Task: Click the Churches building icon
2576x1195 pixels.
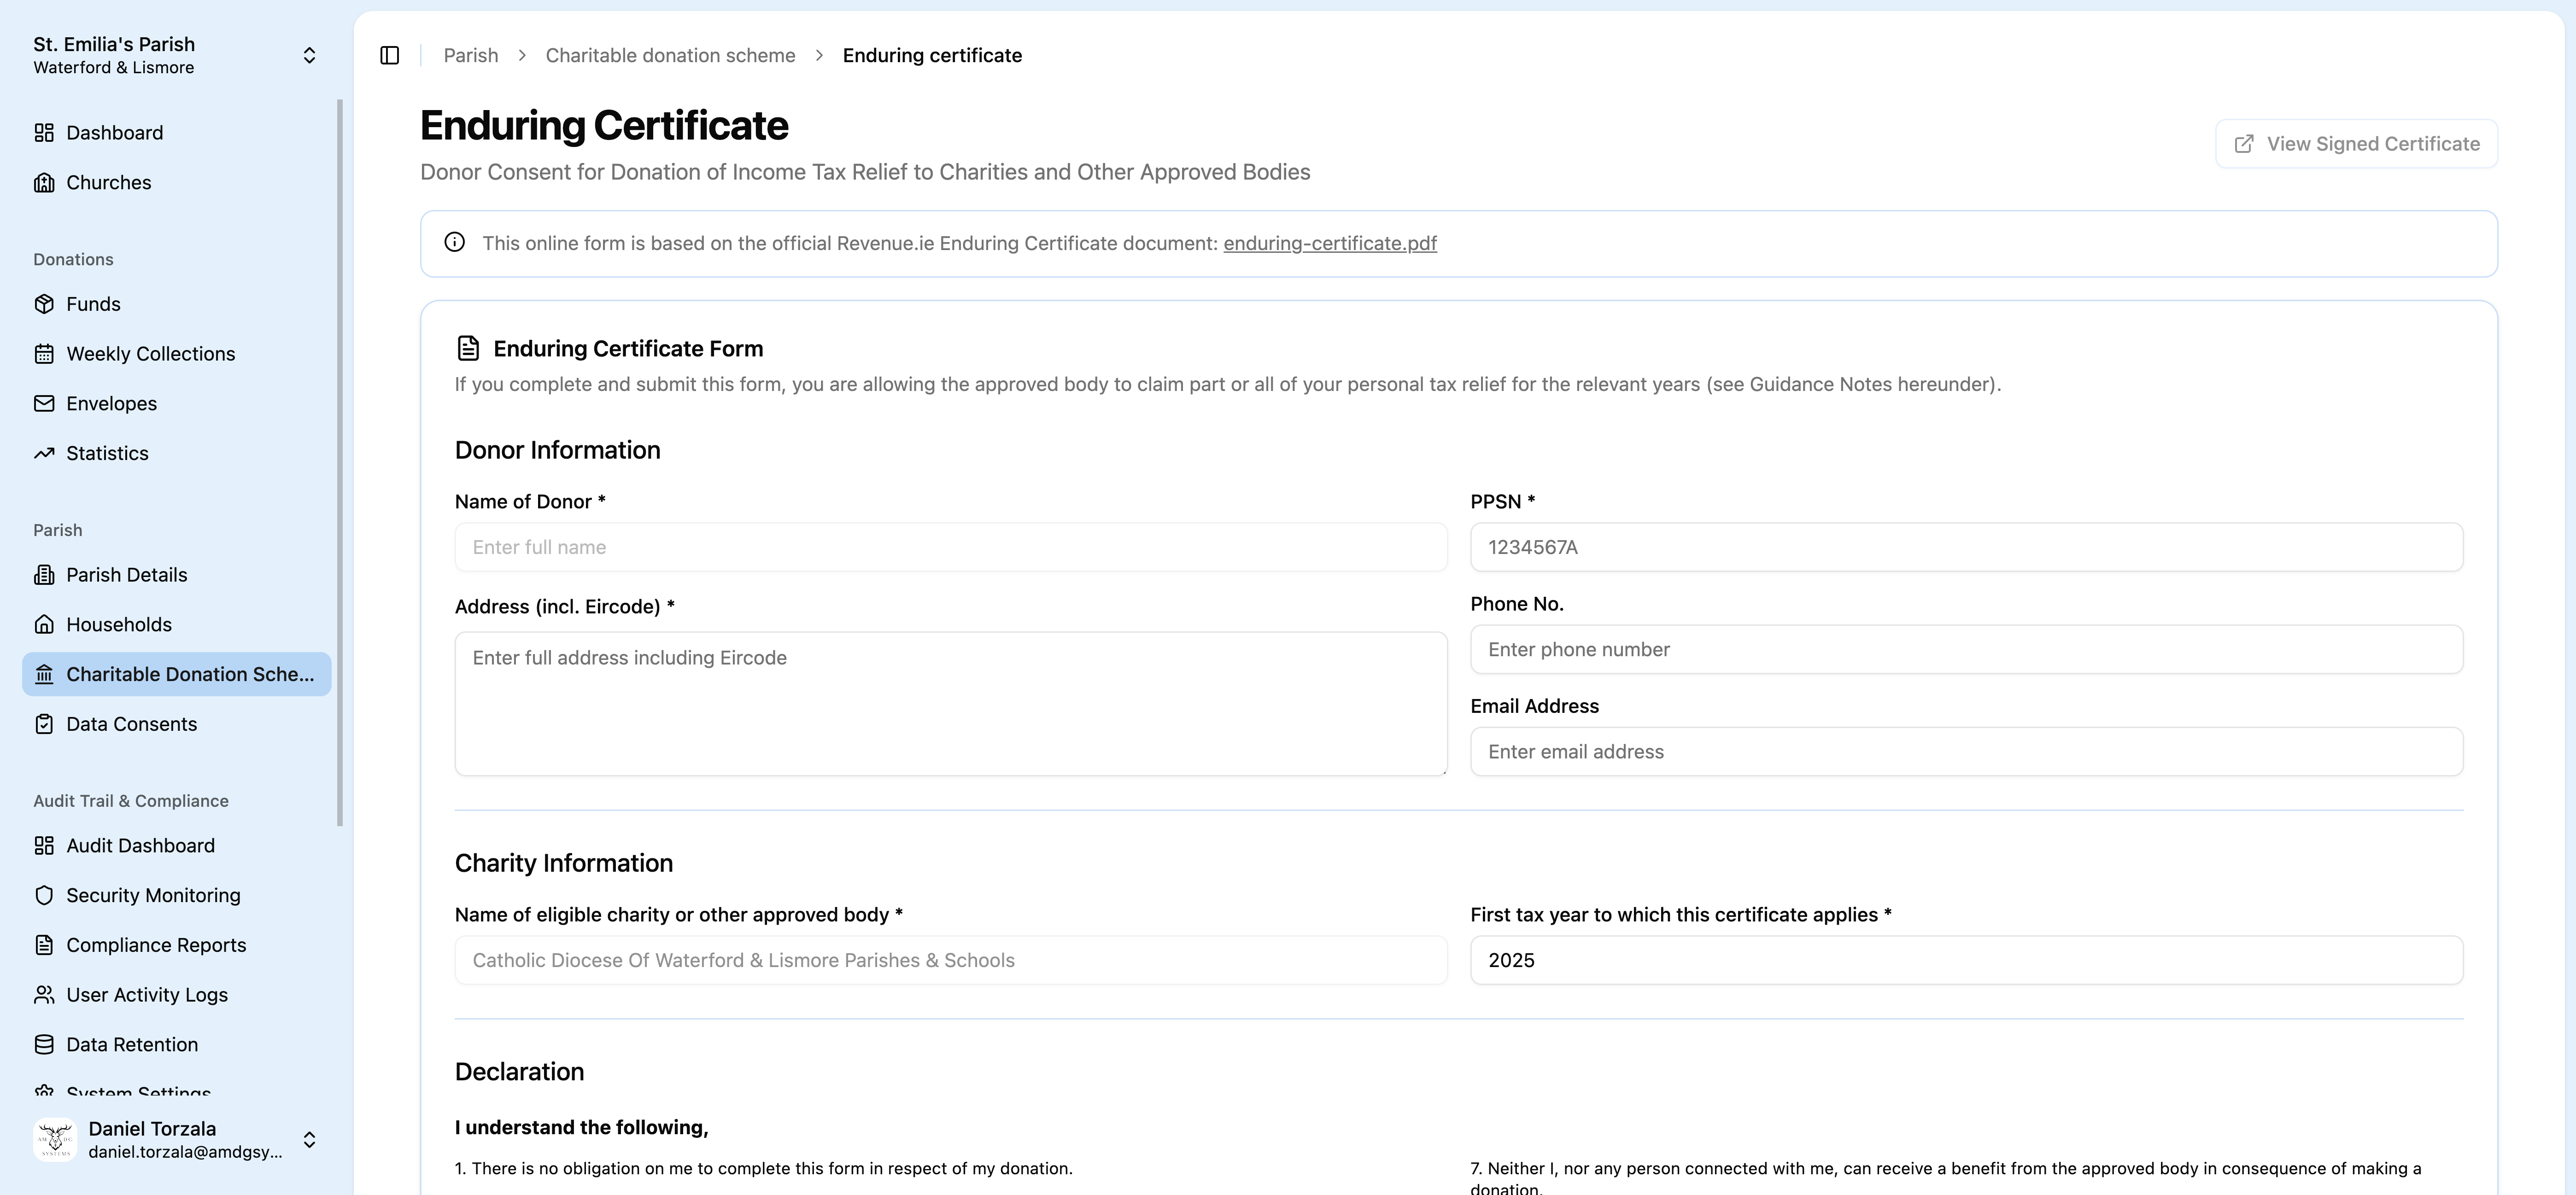Action: tap(44, 183)
